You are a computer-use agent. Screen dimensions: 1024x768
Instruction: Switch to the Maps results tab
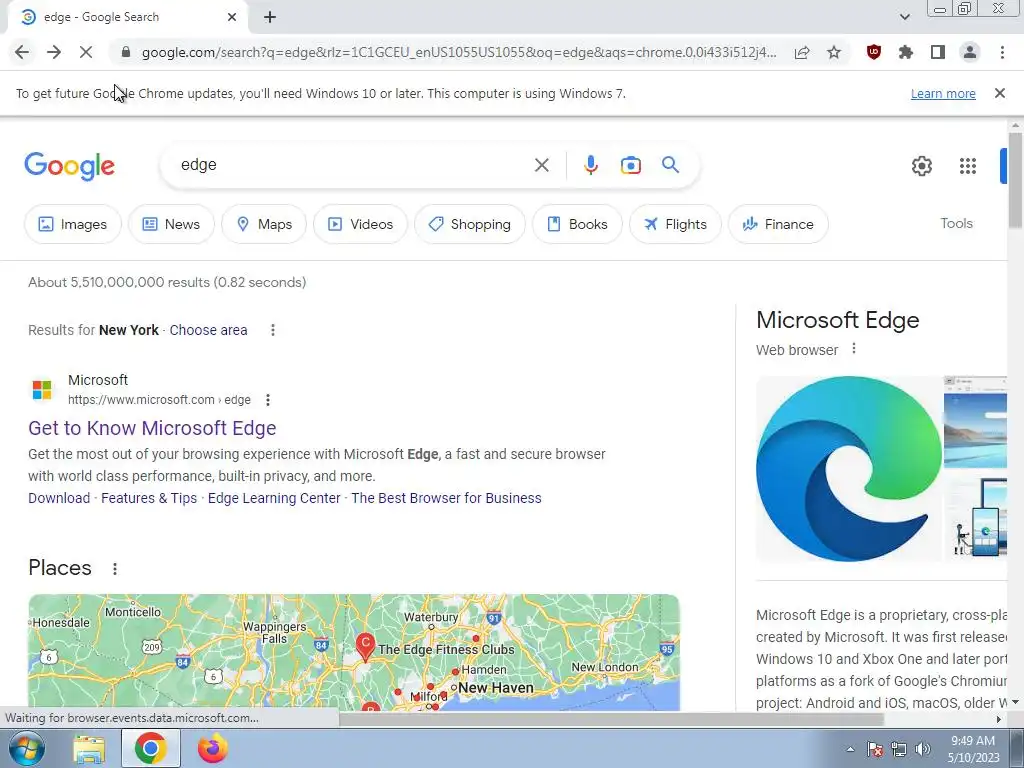(264, 224)
